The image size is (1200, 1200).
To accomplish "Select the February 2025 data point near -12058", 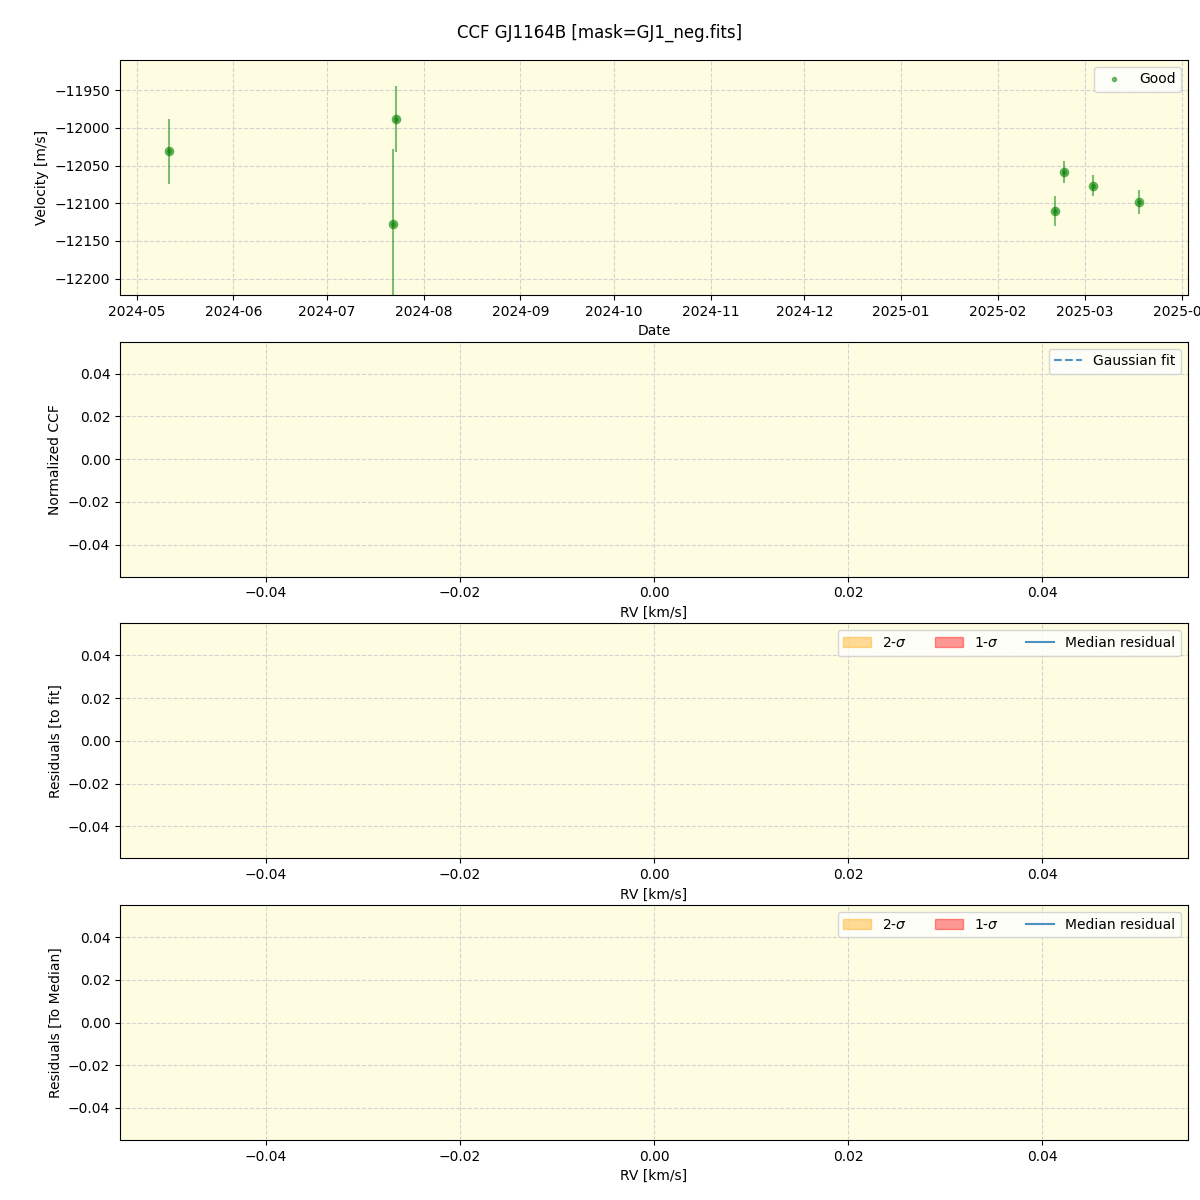I will click(1064, 172).
